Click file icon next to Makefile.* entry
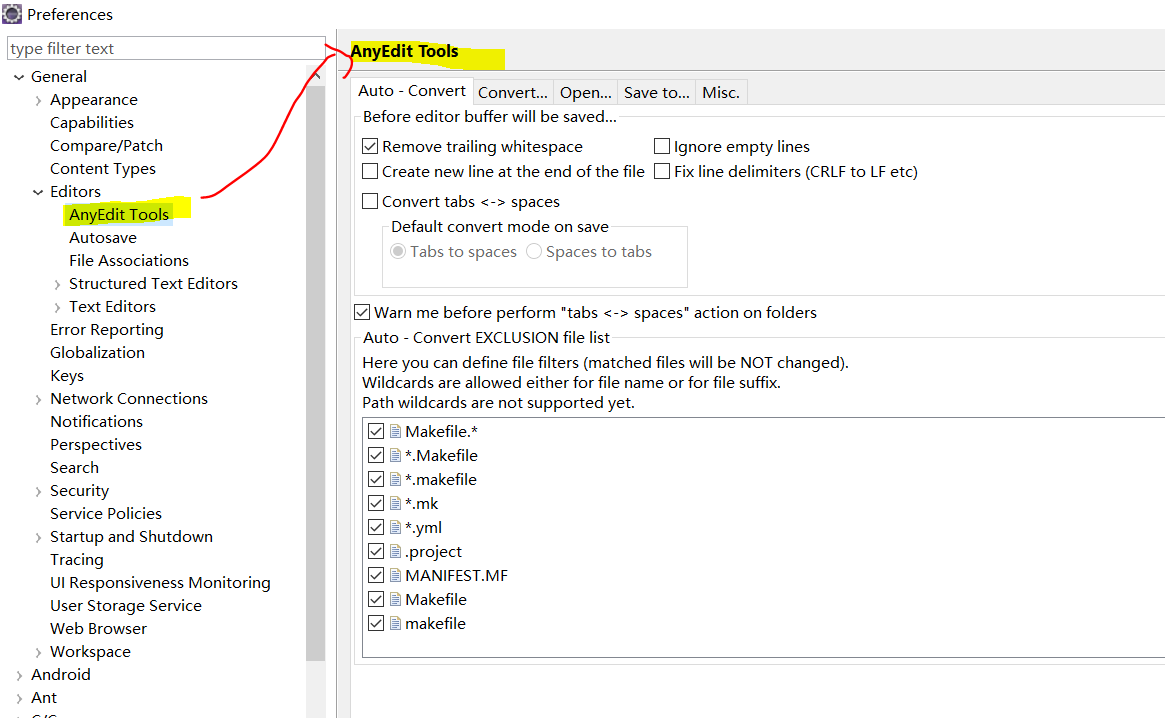 coord(395,431)
